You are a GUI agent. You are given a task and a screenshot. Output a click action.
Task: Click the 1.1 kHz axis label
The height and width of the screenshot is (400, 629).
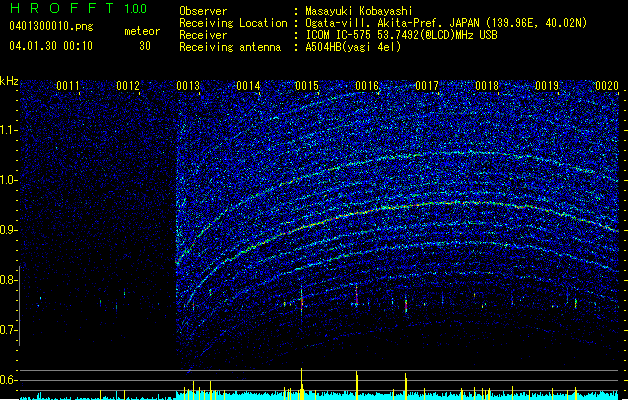[9, 130]
